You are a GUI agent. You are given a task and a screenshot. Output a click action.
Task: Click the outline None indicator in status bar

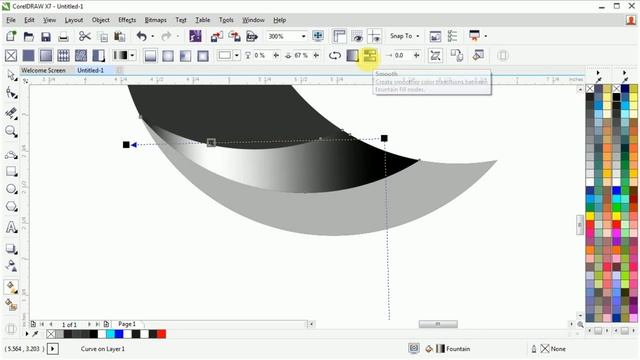click(x=553, y=349)
